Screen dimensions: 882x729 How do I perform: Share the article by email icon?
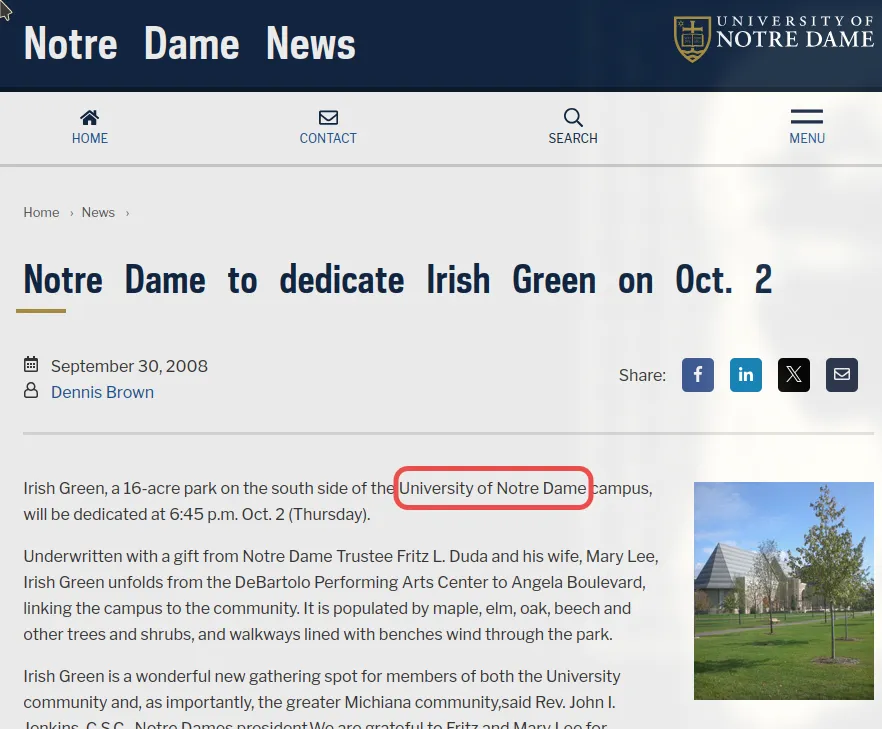click(842, 375)
